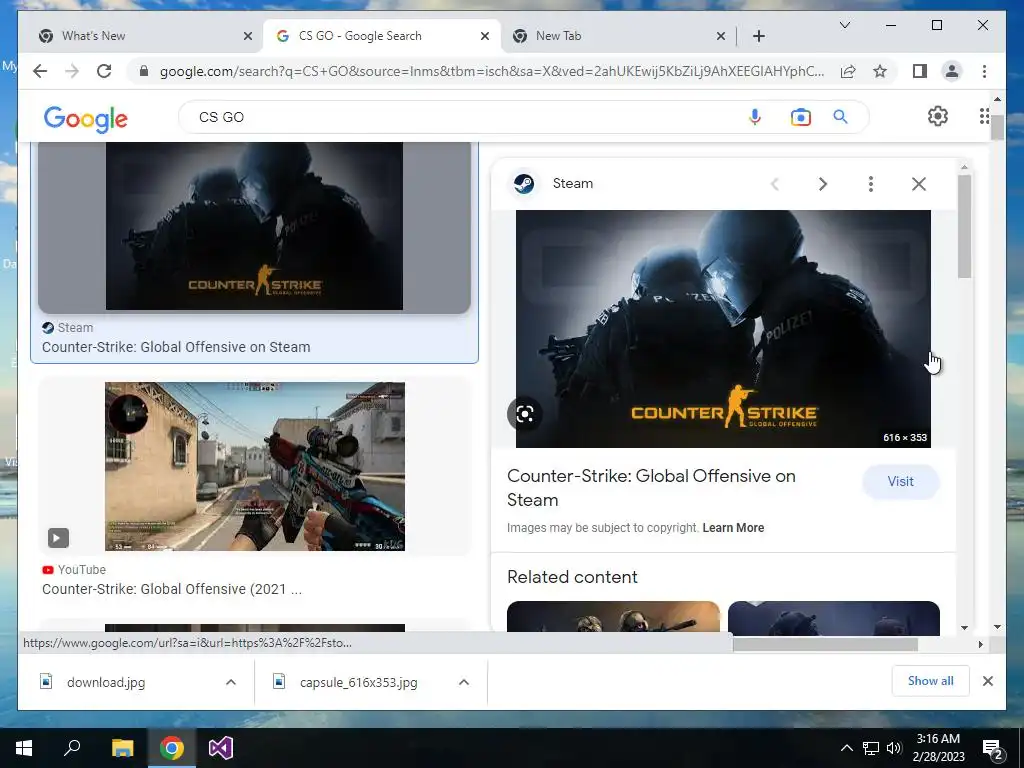Click the horizontal scrollbar thumb
Viewport: 1024px width, 768px height.
(x=825, y=644)
